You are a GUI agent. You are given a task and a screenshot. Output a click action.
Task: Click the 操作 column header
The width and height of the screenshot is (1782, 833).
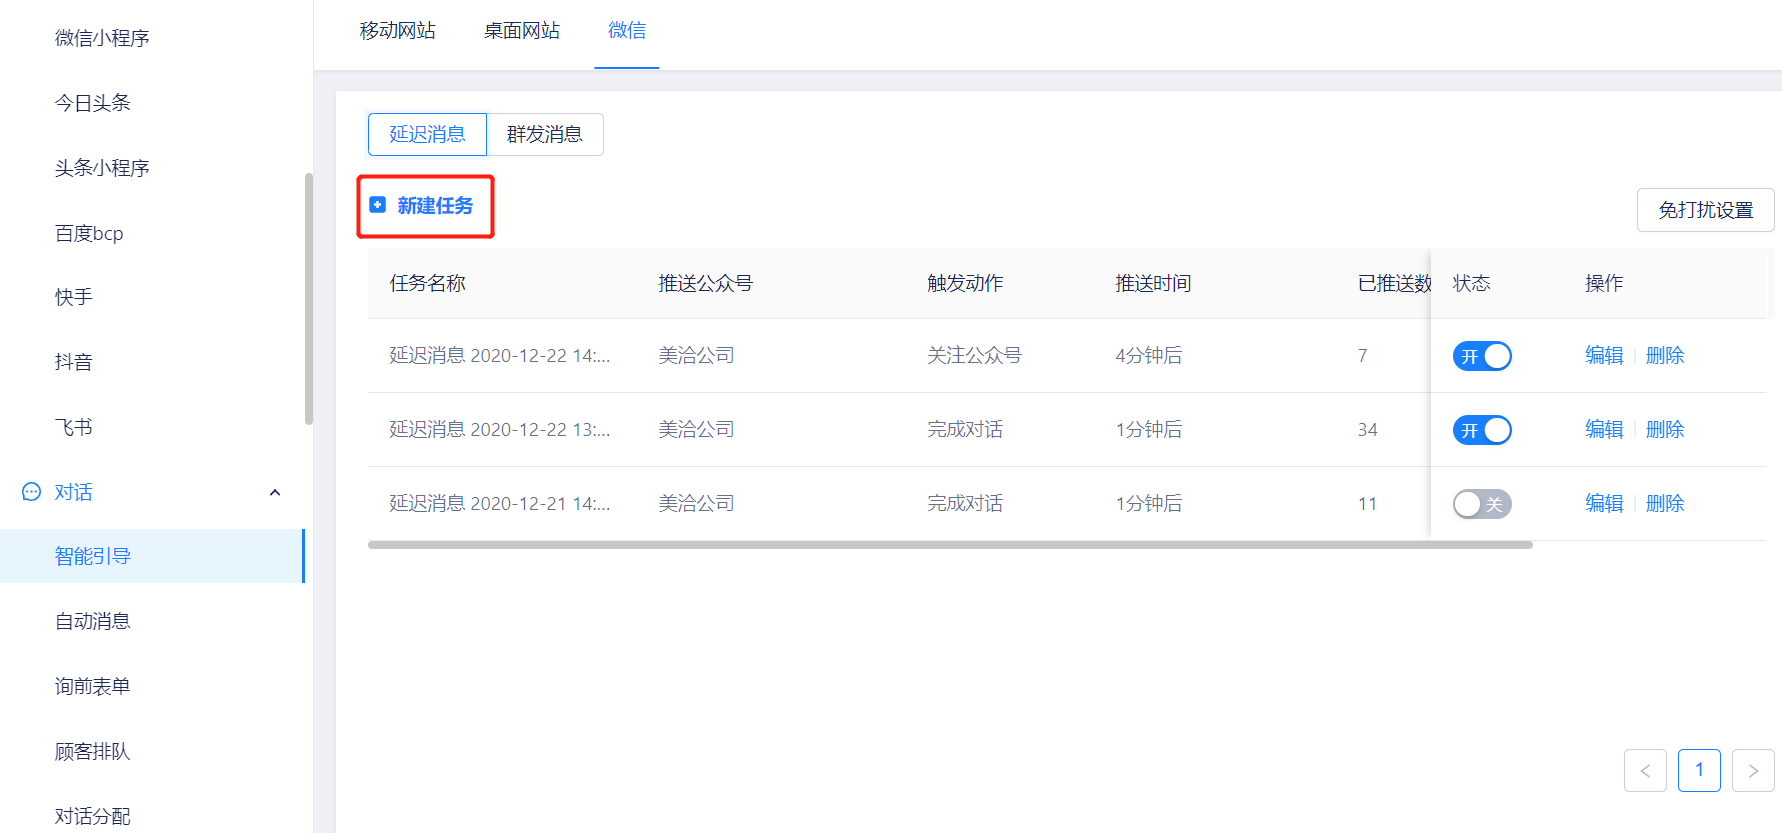point(1604,283)
